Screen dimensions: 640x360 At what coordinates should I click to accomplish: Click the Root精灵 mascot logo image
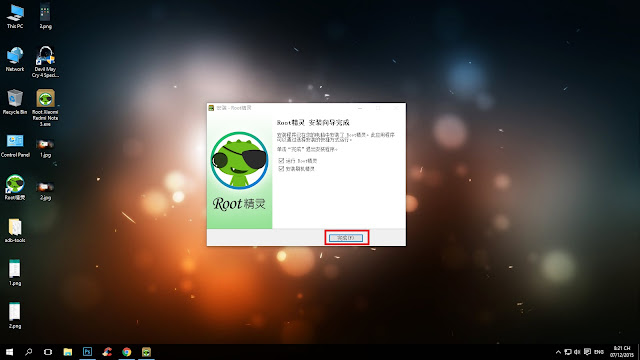(240, 160)
